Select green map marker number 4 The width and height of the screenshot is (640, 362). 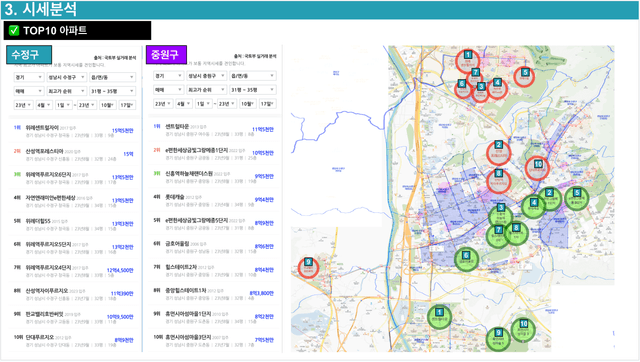coord(533,207)
